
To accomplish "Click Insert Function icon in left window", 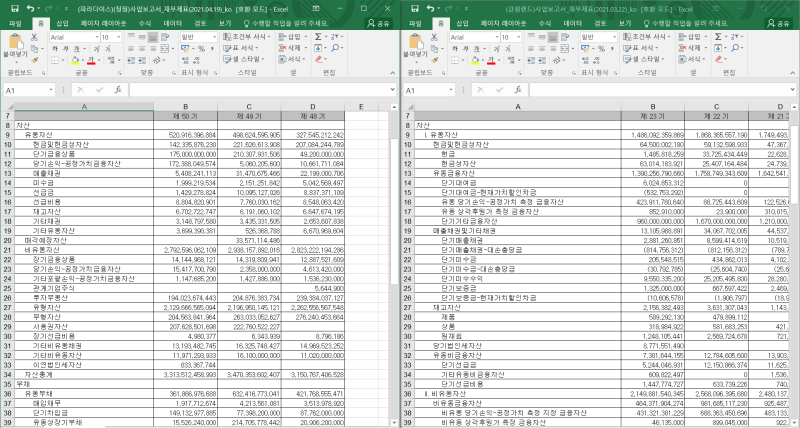I will tap(118, 90).
